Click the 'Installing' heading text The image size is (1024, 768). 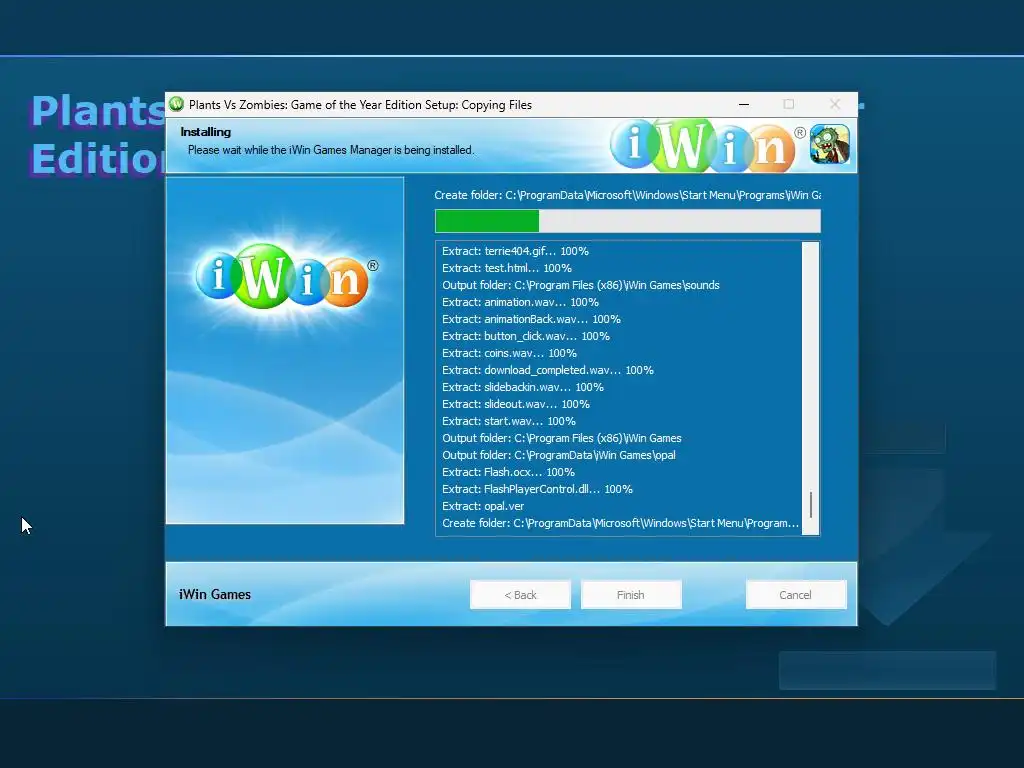click(x=206, y=132)
